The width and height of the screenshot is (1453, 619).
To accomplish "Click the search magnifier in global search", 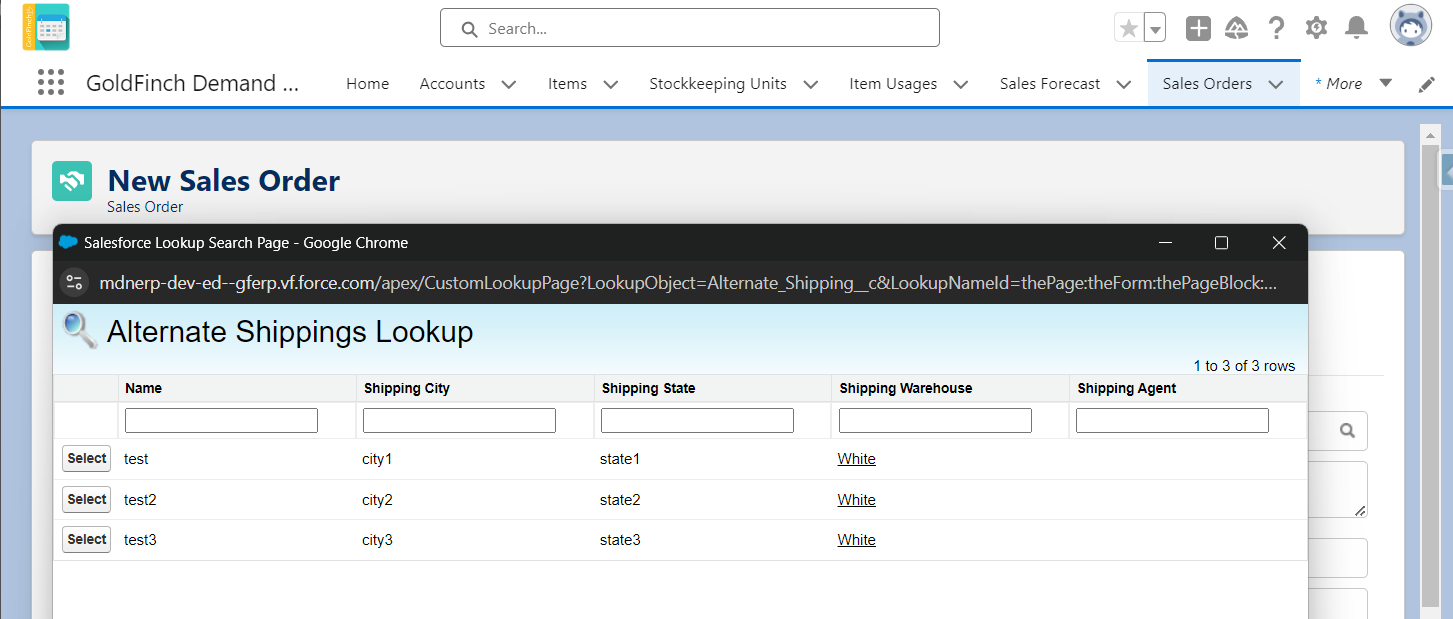I will point(469,29).
